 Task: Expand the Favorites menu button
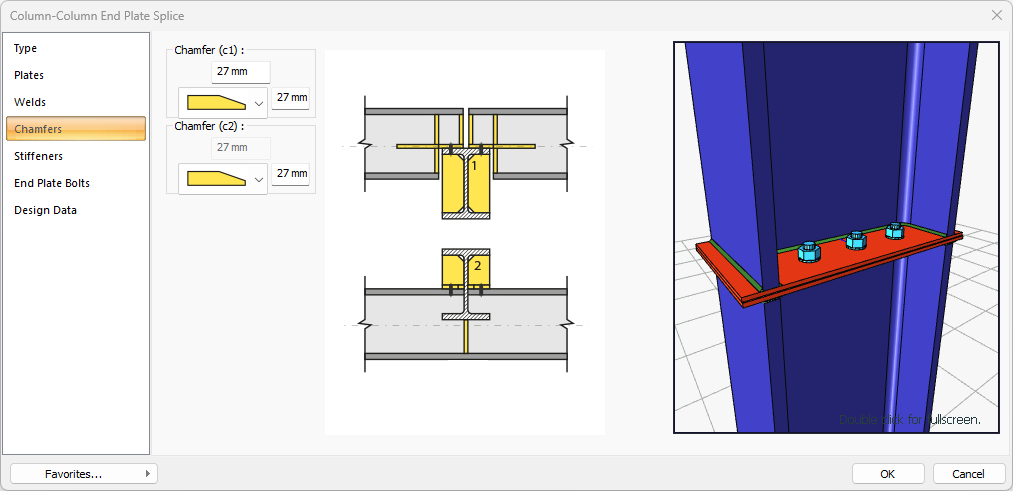pyautogui.click(x=84, y=474)
